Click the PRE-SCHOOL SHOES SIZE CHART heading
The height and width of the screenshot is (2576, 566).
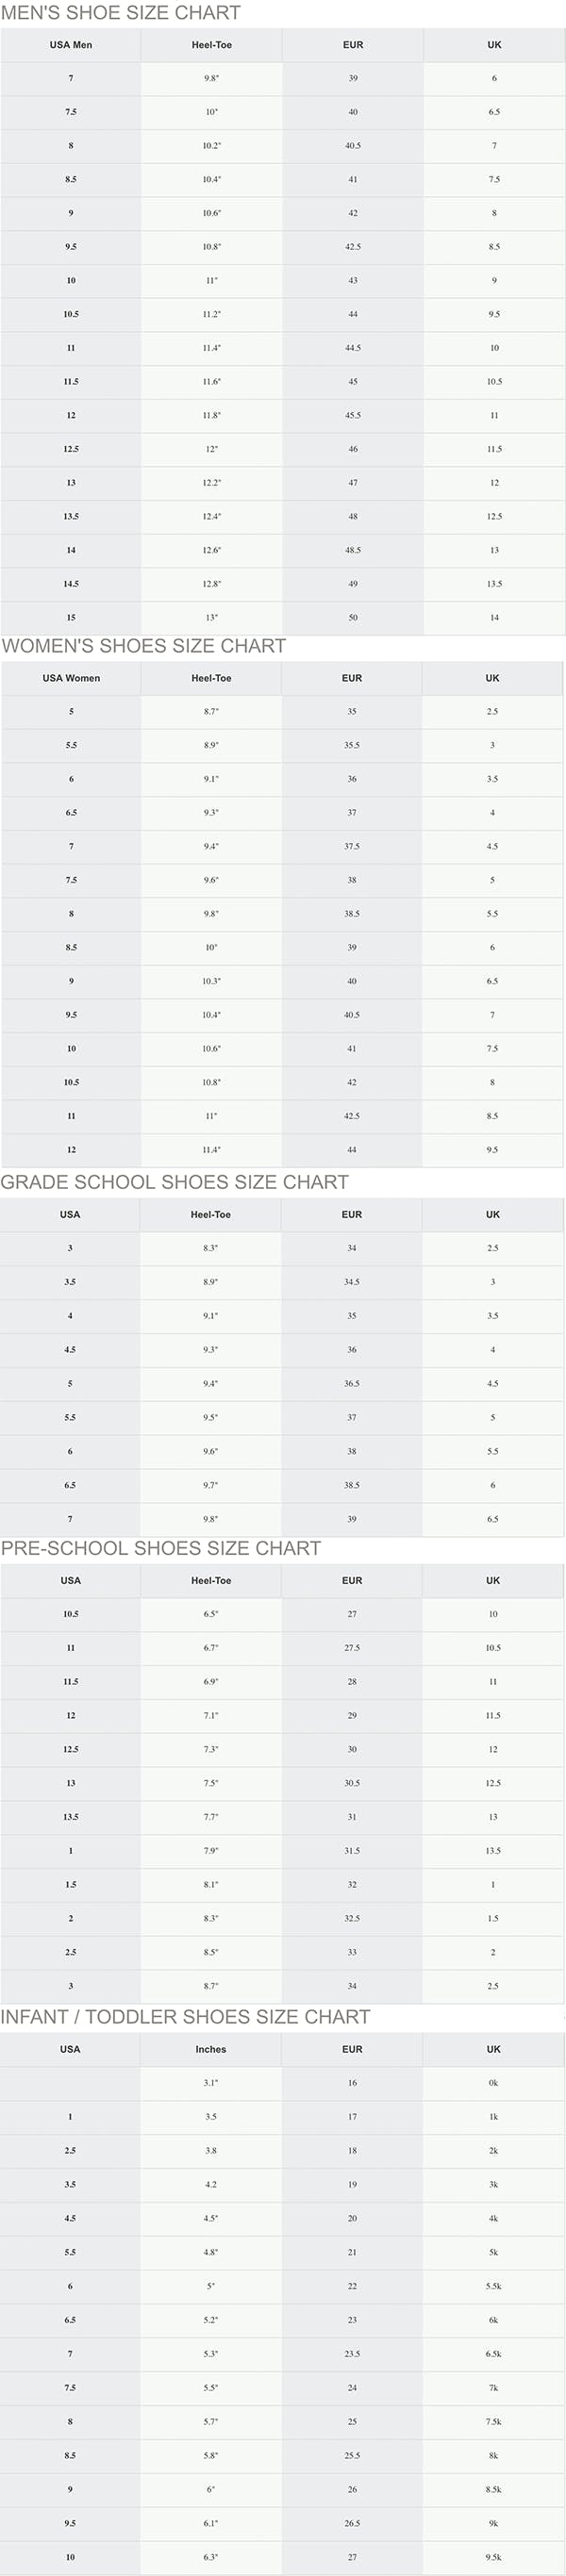pyautogui.click(x=161, y=1548)
